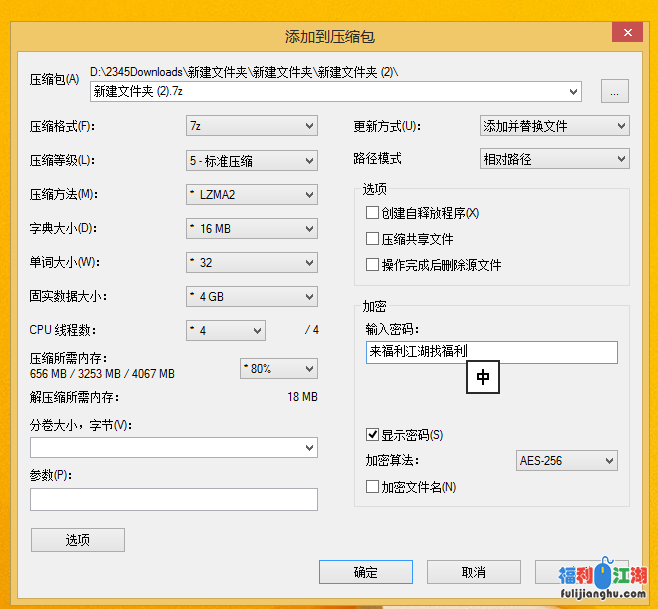Image resolution: width=658 pixels, height=609 pixels.
Task: Click the 确定 button
Action: (366, 572)
